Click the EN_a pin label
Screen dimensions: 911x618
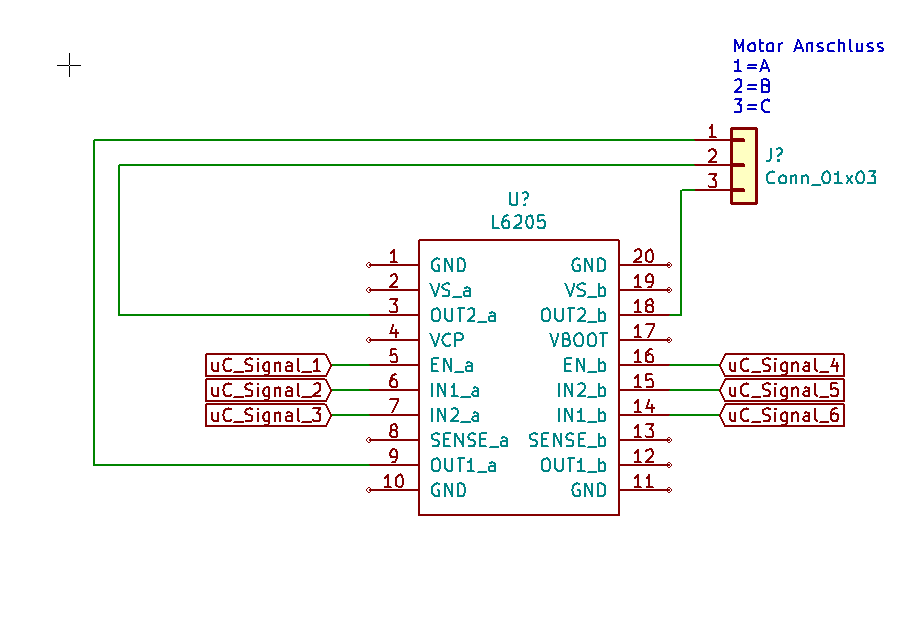point(451,365)
